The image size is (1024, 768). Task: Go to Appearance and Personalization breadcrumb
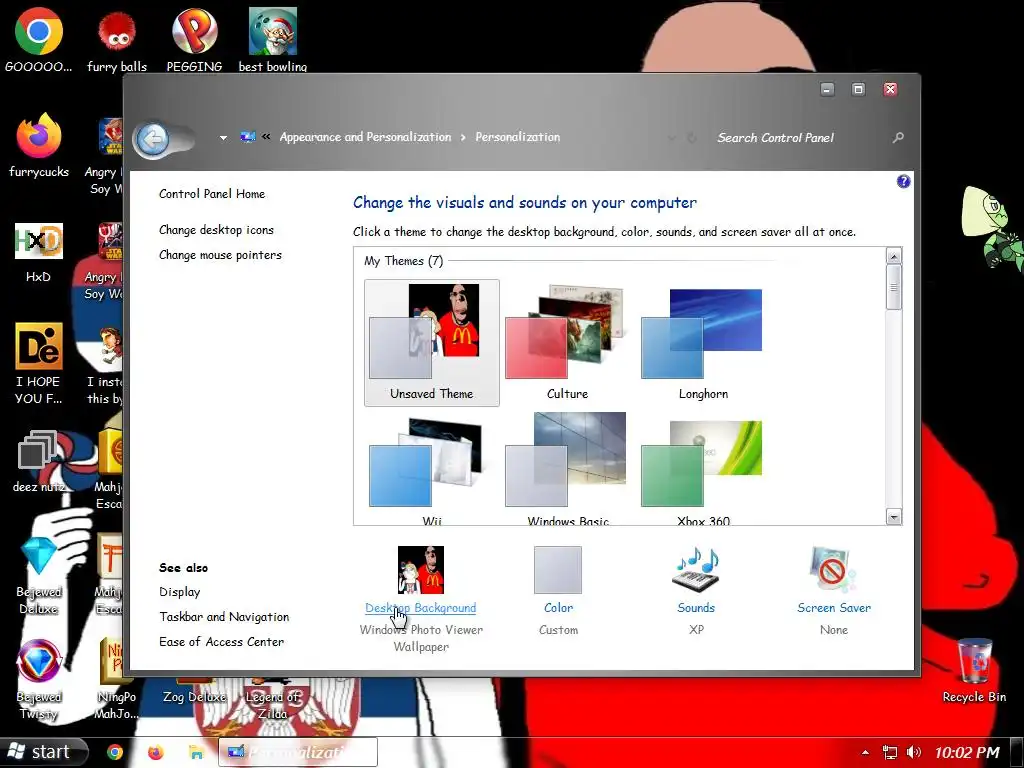[365, 137]
